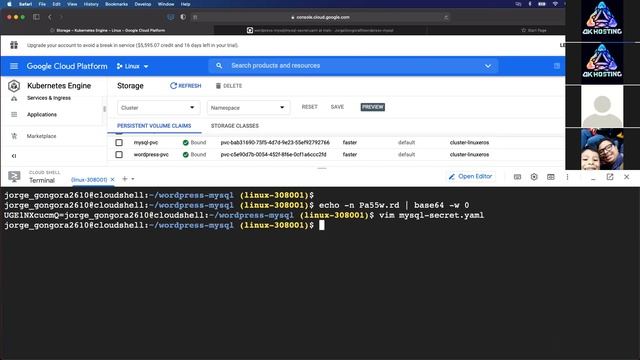Click the Open Editor button
Image resolution: width=640 pixels, height=360 pixels.
tap(470, 177)
